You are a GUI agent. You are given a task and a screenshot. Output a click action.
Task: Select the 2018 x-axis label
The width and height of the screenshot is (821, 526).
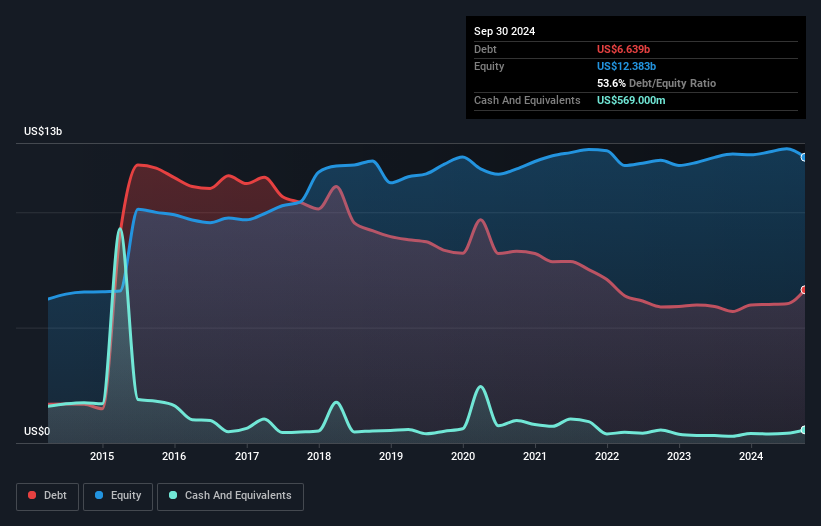(x=319, y=456)
